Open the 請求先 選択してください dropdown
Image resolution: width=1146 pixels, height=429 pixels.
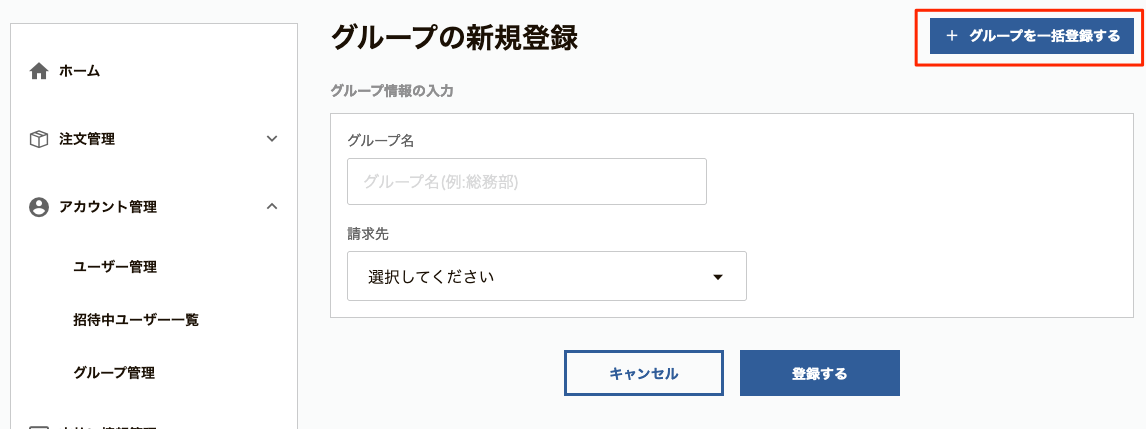coord(546,276)
